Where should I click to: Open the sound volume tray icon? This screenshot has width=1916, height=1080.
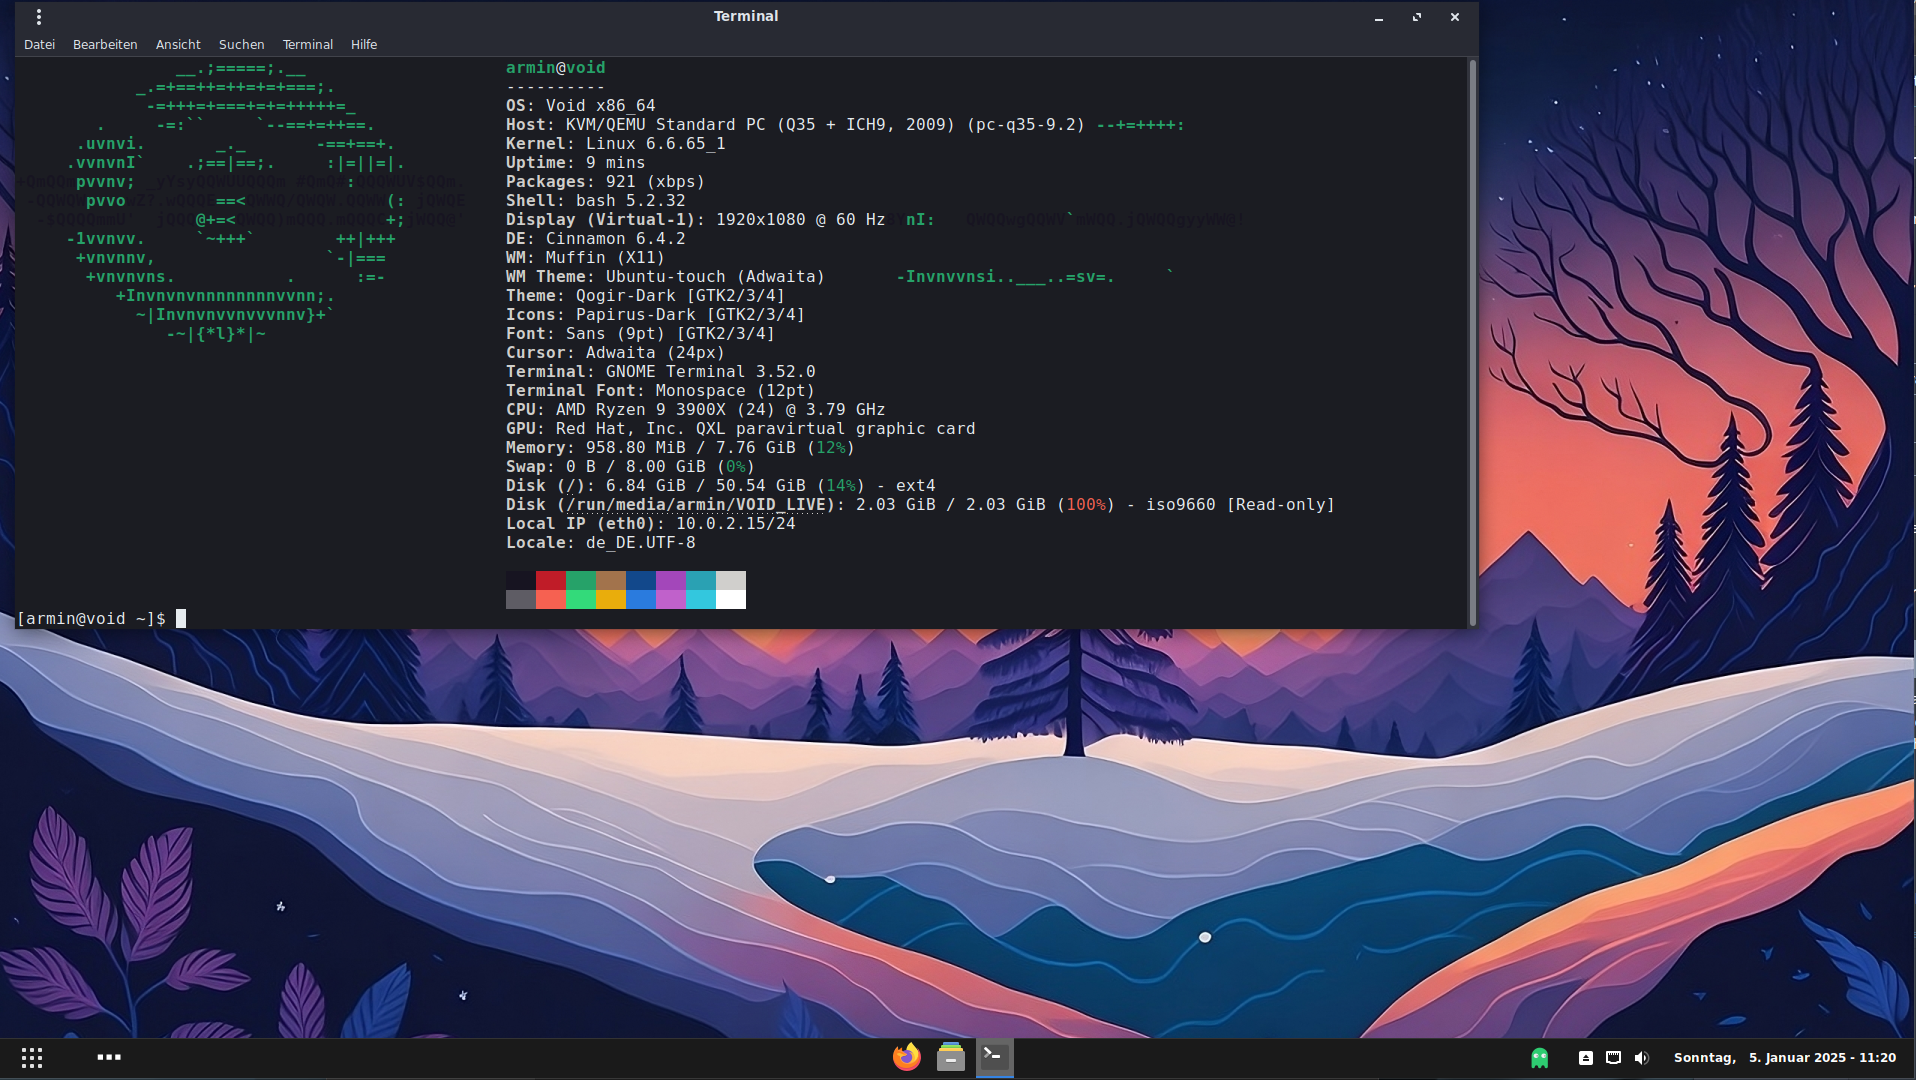click(x=1641, y=1057)
